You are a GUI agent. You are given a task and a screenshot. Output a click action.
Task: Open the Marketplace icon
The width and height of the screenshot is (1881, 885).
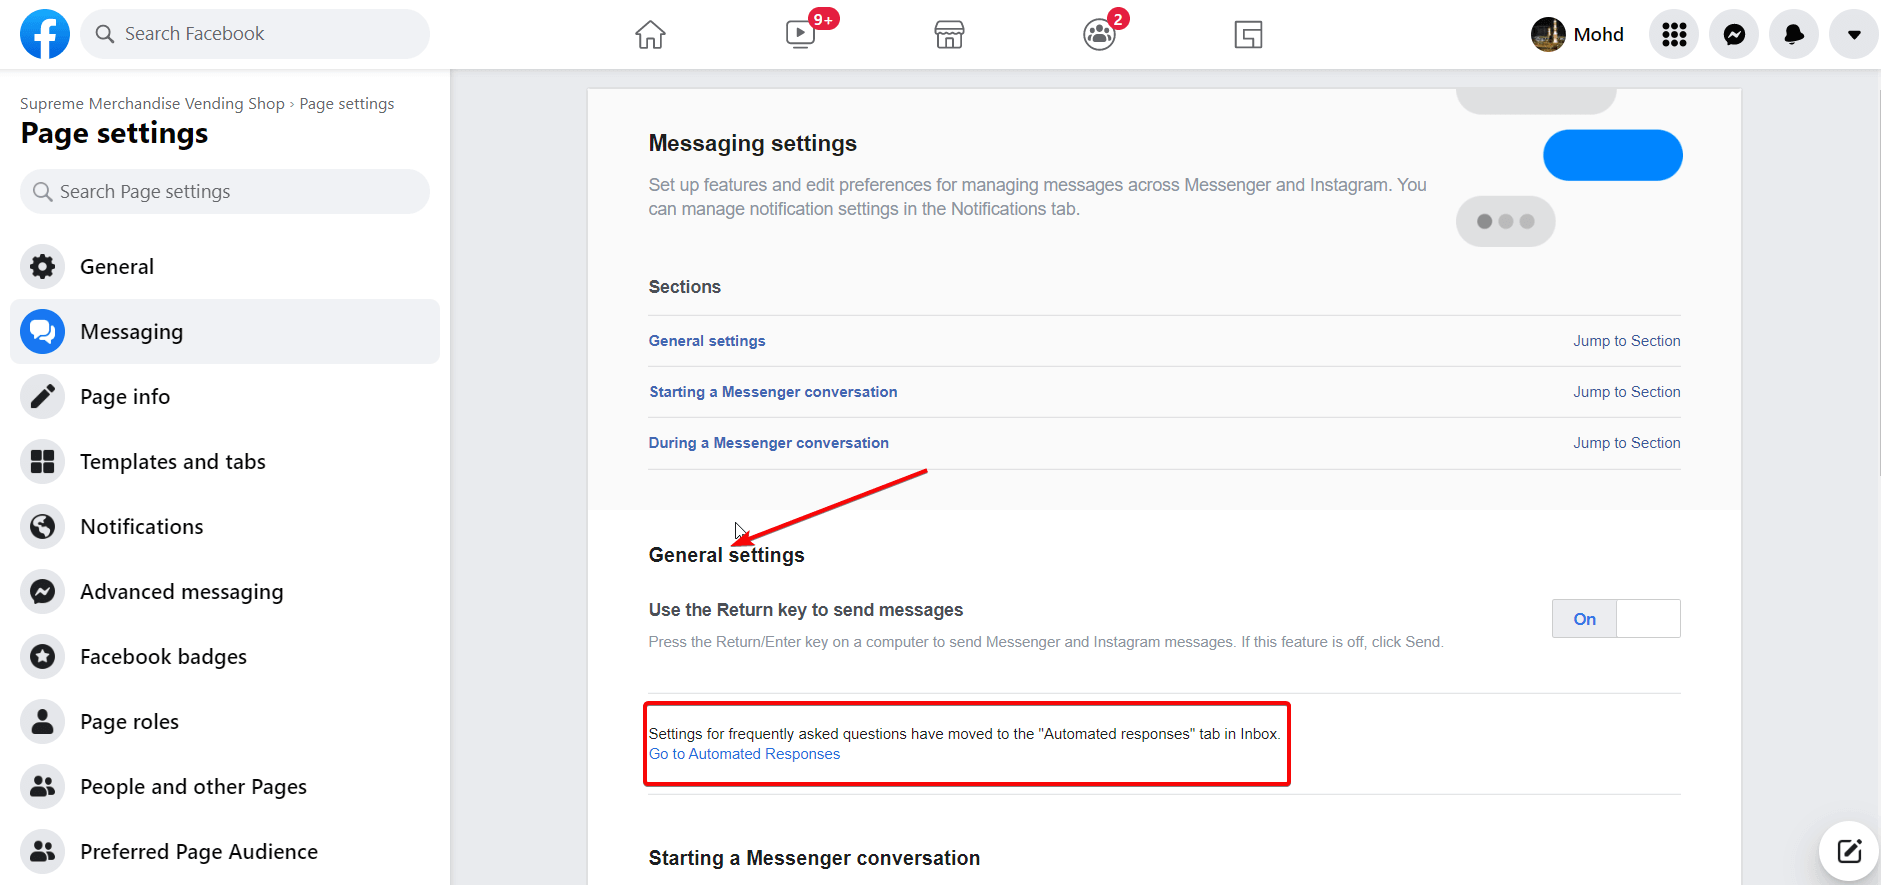pos(949,35)
